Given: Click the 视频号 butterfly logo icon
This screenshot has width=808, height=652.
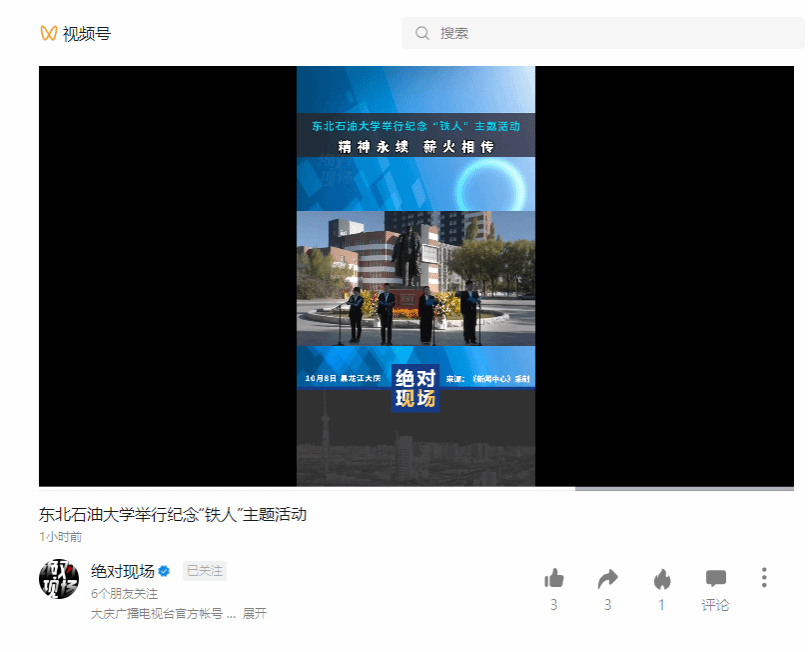Looking at the screenshot, I should [x=48, y=33].
